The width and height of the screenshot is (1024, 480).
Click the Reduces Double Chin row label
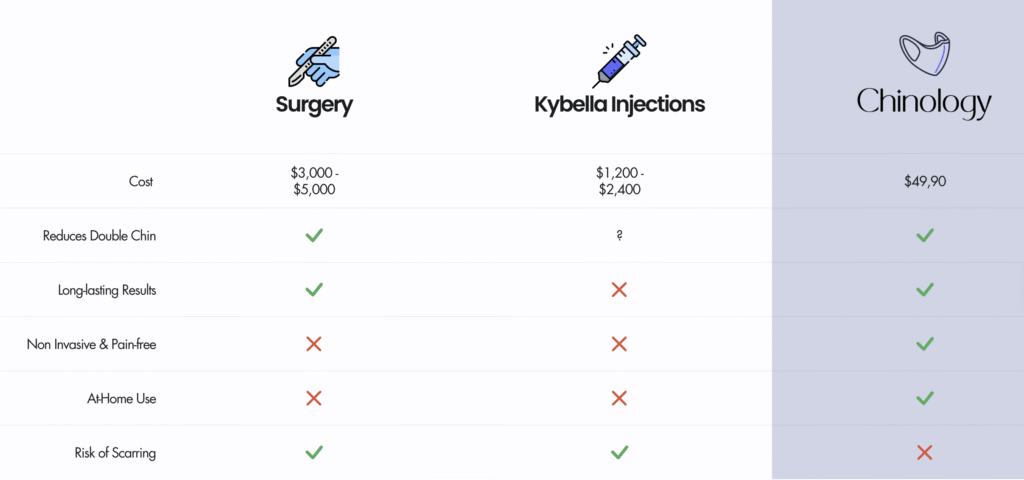(99, 236)
